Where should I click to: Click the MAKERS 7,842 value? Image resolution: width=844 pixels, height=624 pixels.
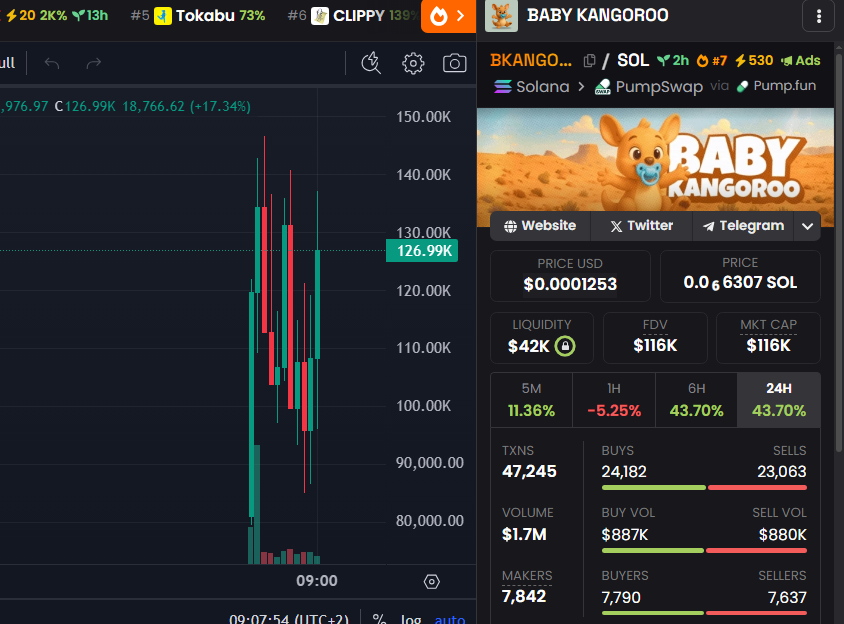click(524, 597)
